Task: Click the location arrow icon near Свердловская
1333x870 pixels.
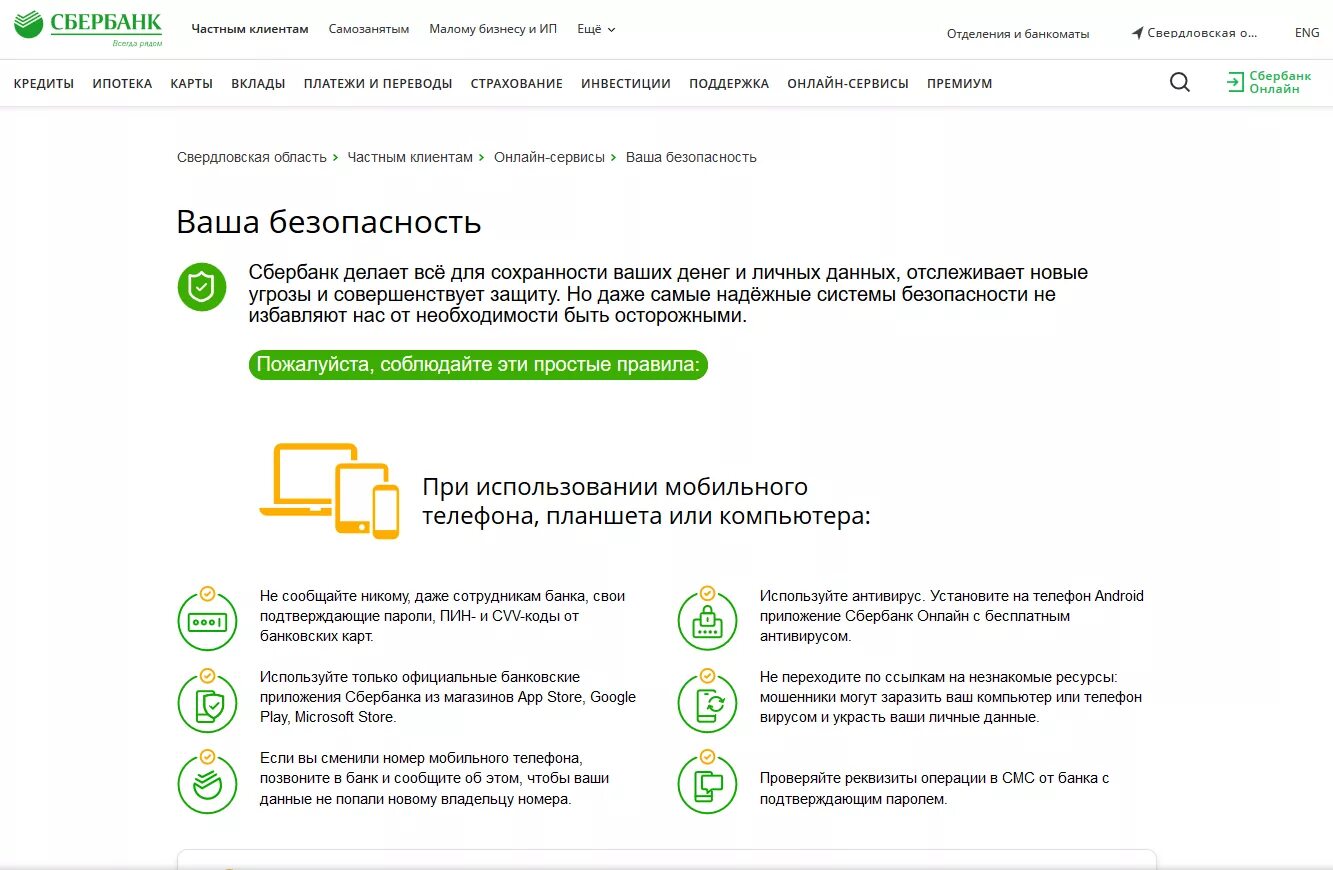Action: [1137, 33]
